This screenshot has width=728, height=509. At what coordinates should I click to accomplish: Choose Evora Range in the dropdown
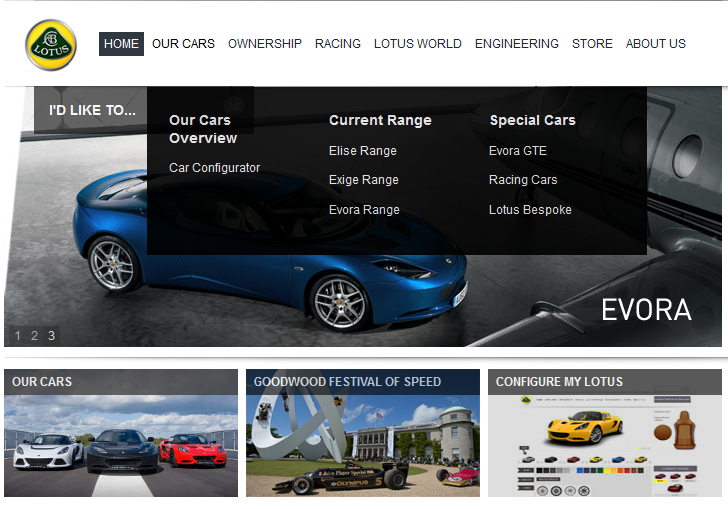coord(364,210)
